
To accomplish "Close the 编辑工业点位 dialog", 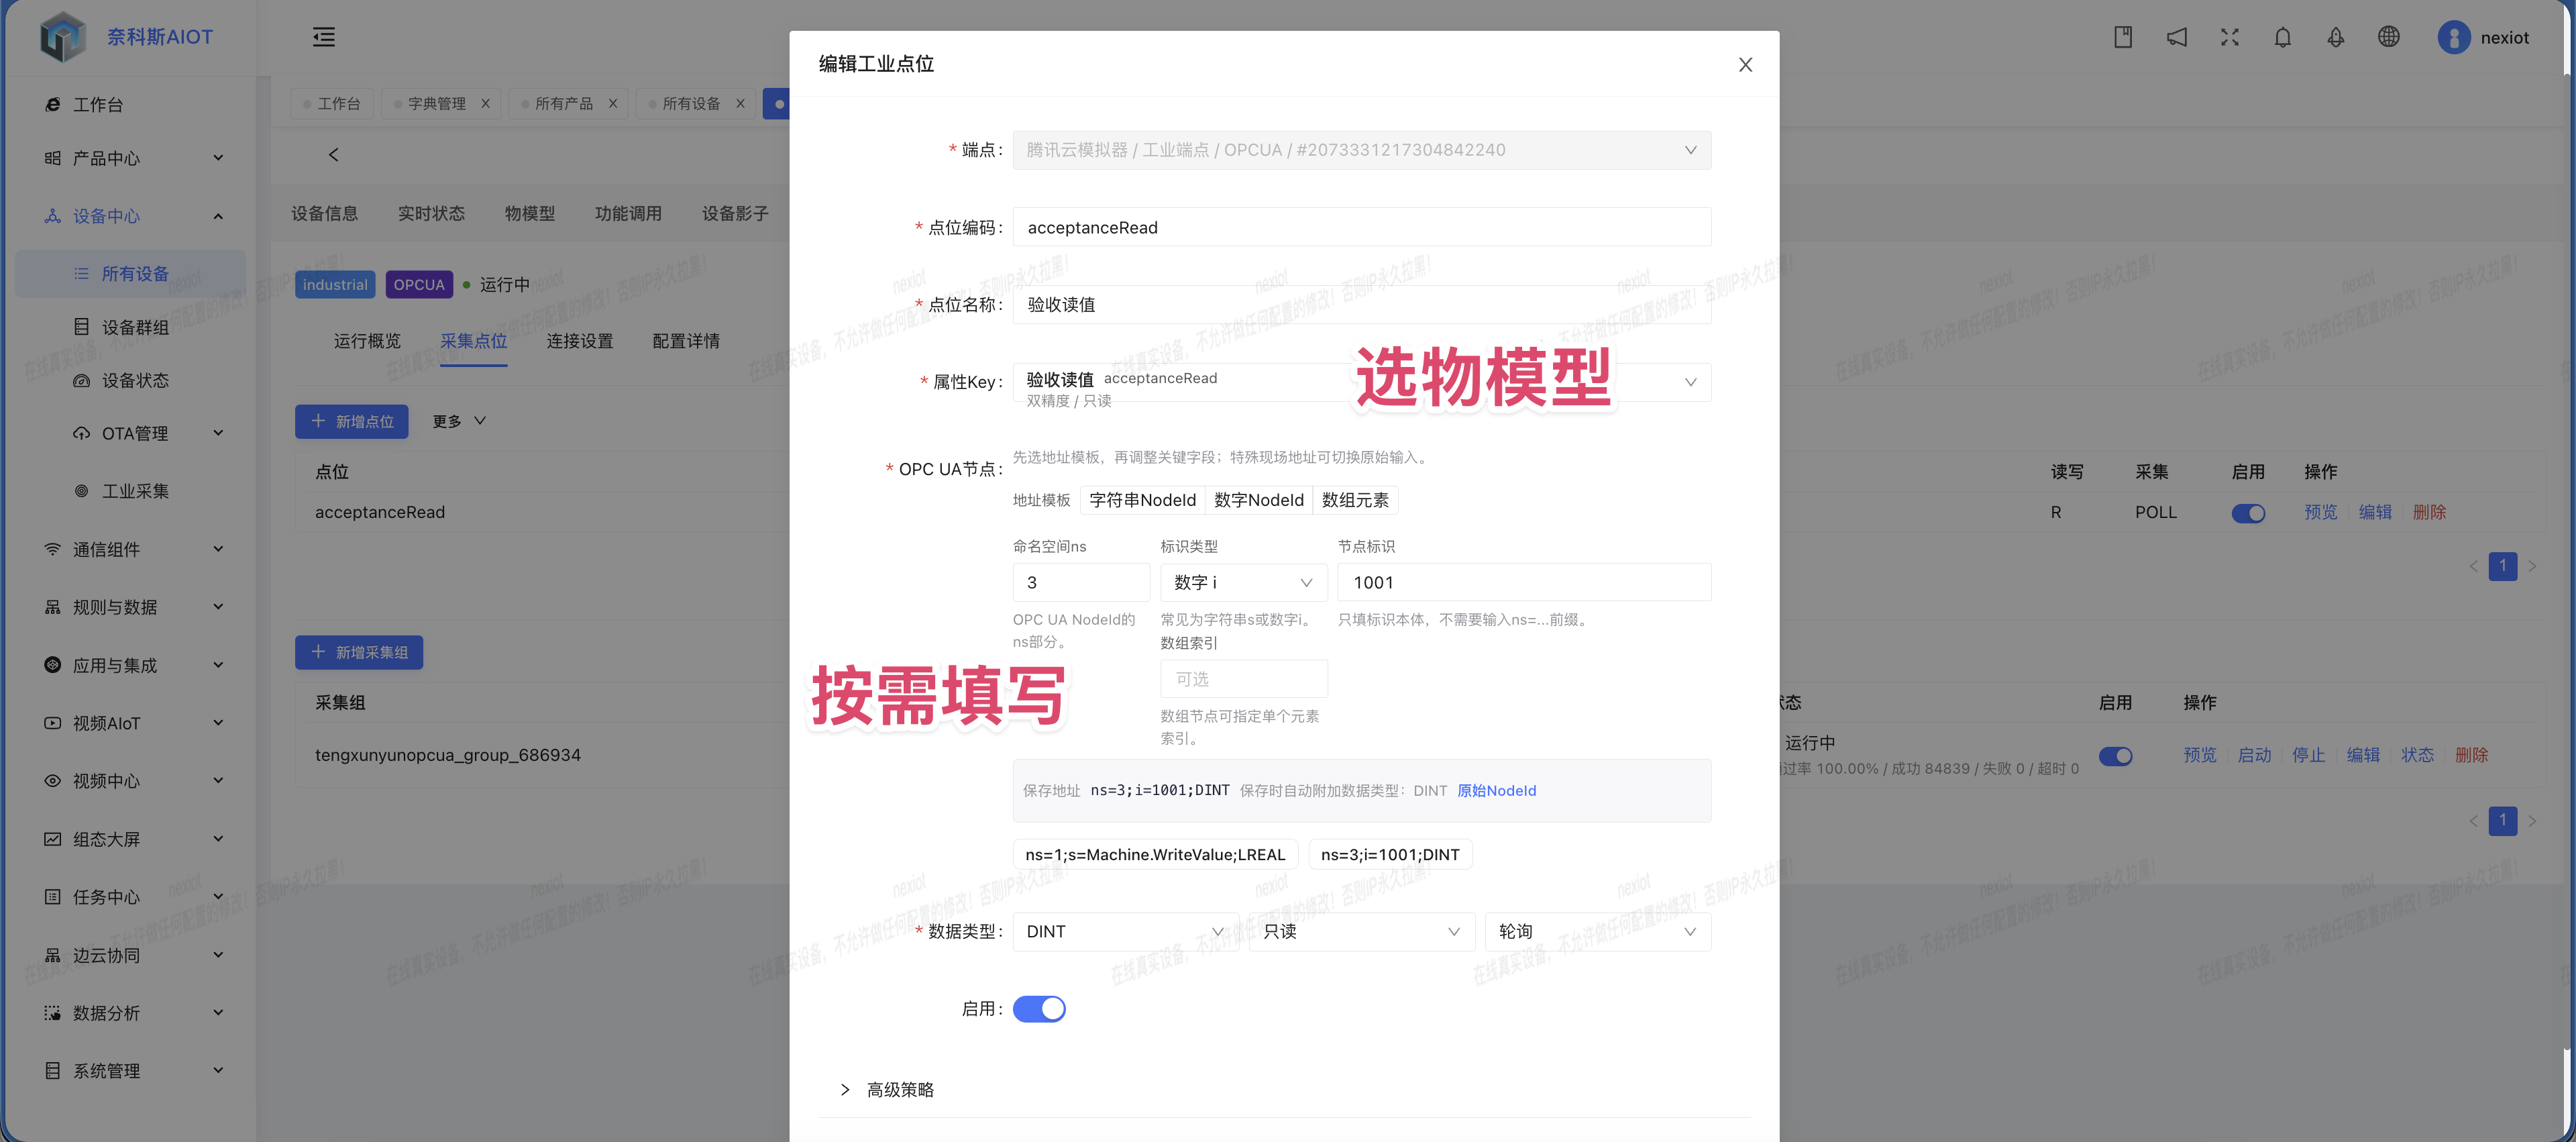I will click(1745, 64).
